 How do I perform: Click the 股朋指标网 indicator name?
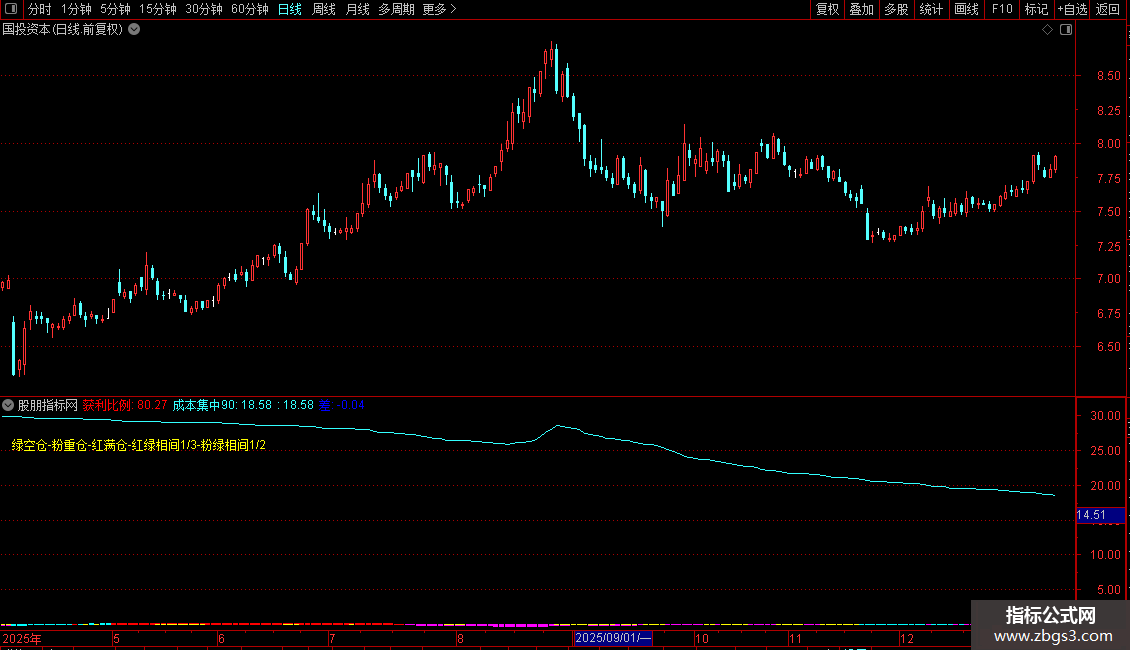[x=48, y=405]
